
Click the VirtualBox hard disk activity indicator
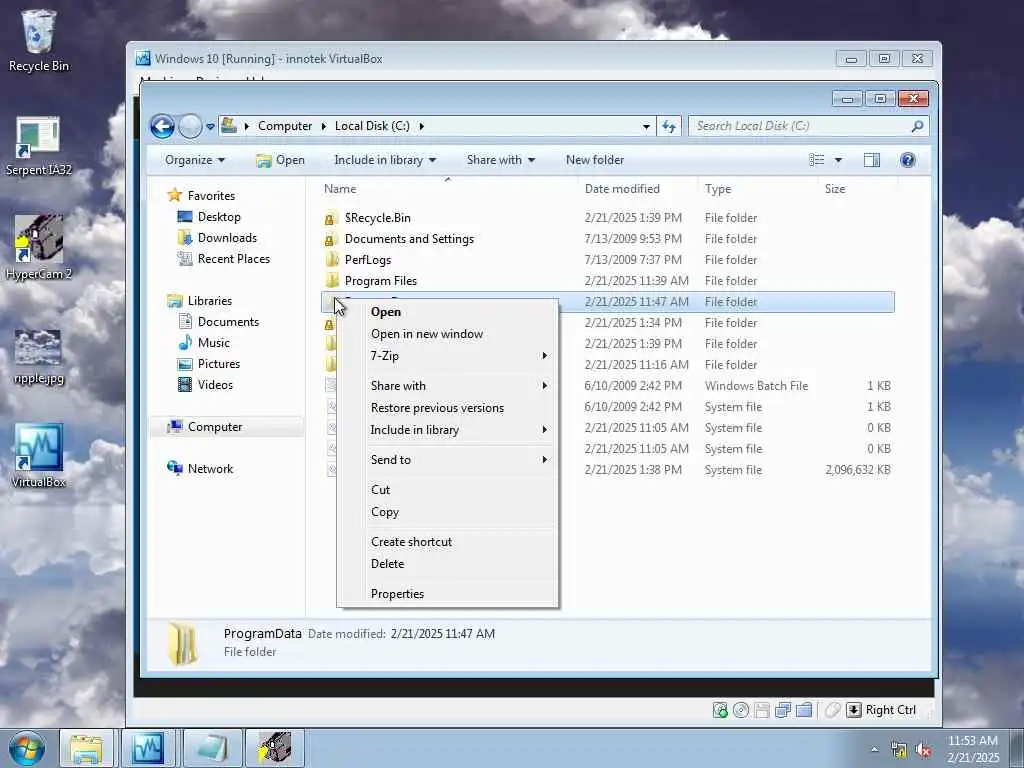pos(720,710)
